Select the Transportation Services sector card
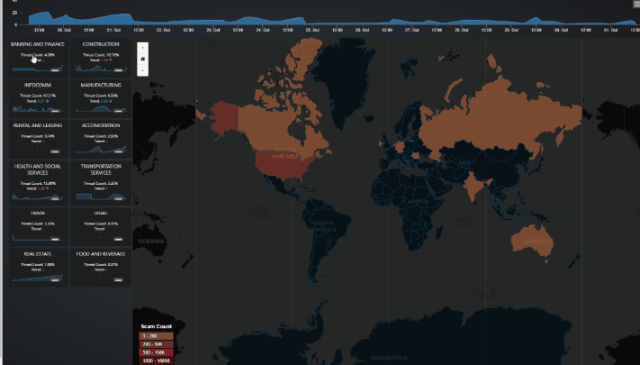 point(101,182)
